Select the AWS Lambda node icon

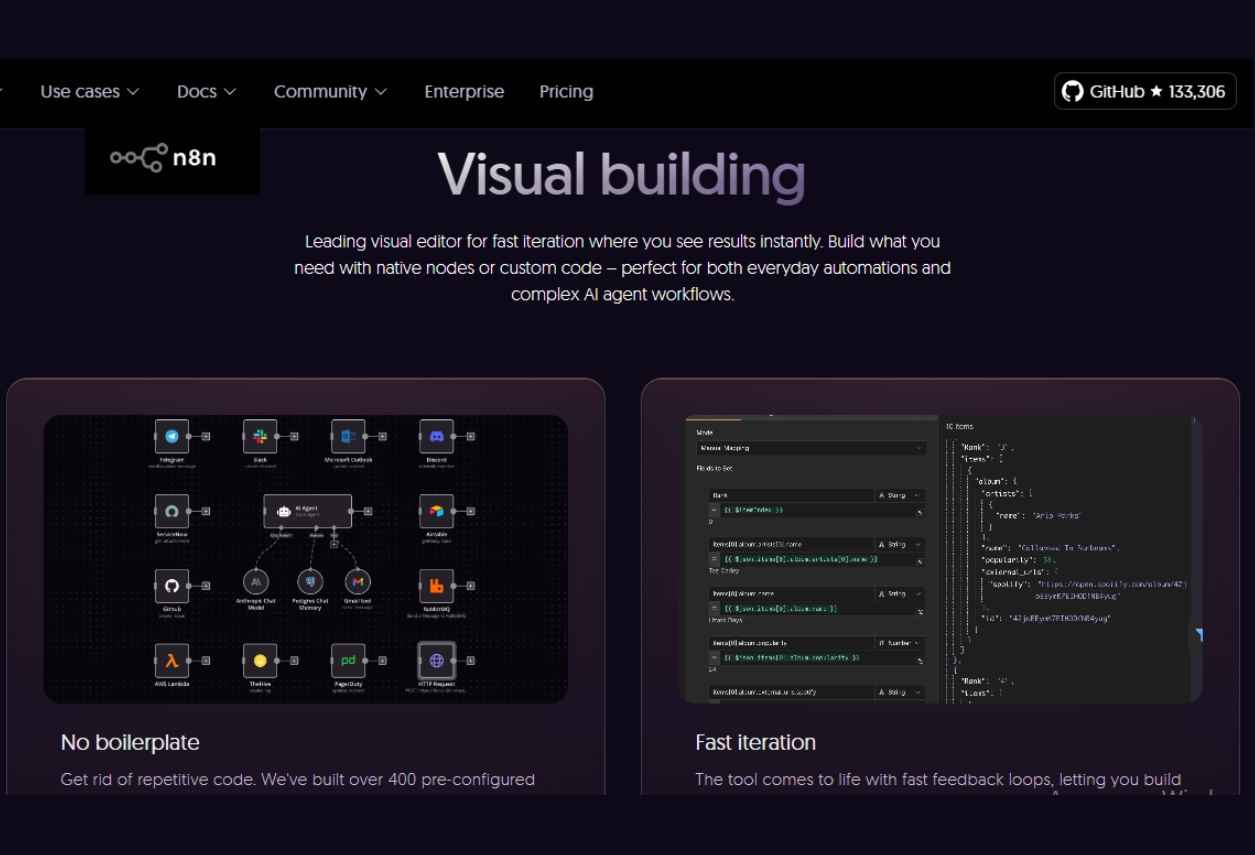pyautogui.click(x=172, y=660)
